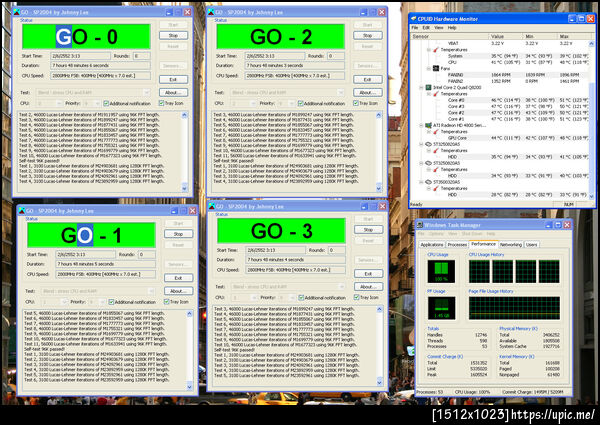The height and width of the screenshot is (425, 600).
Task: Open File menu in Hardware Monitor
Action: click(x=415, y=28)
